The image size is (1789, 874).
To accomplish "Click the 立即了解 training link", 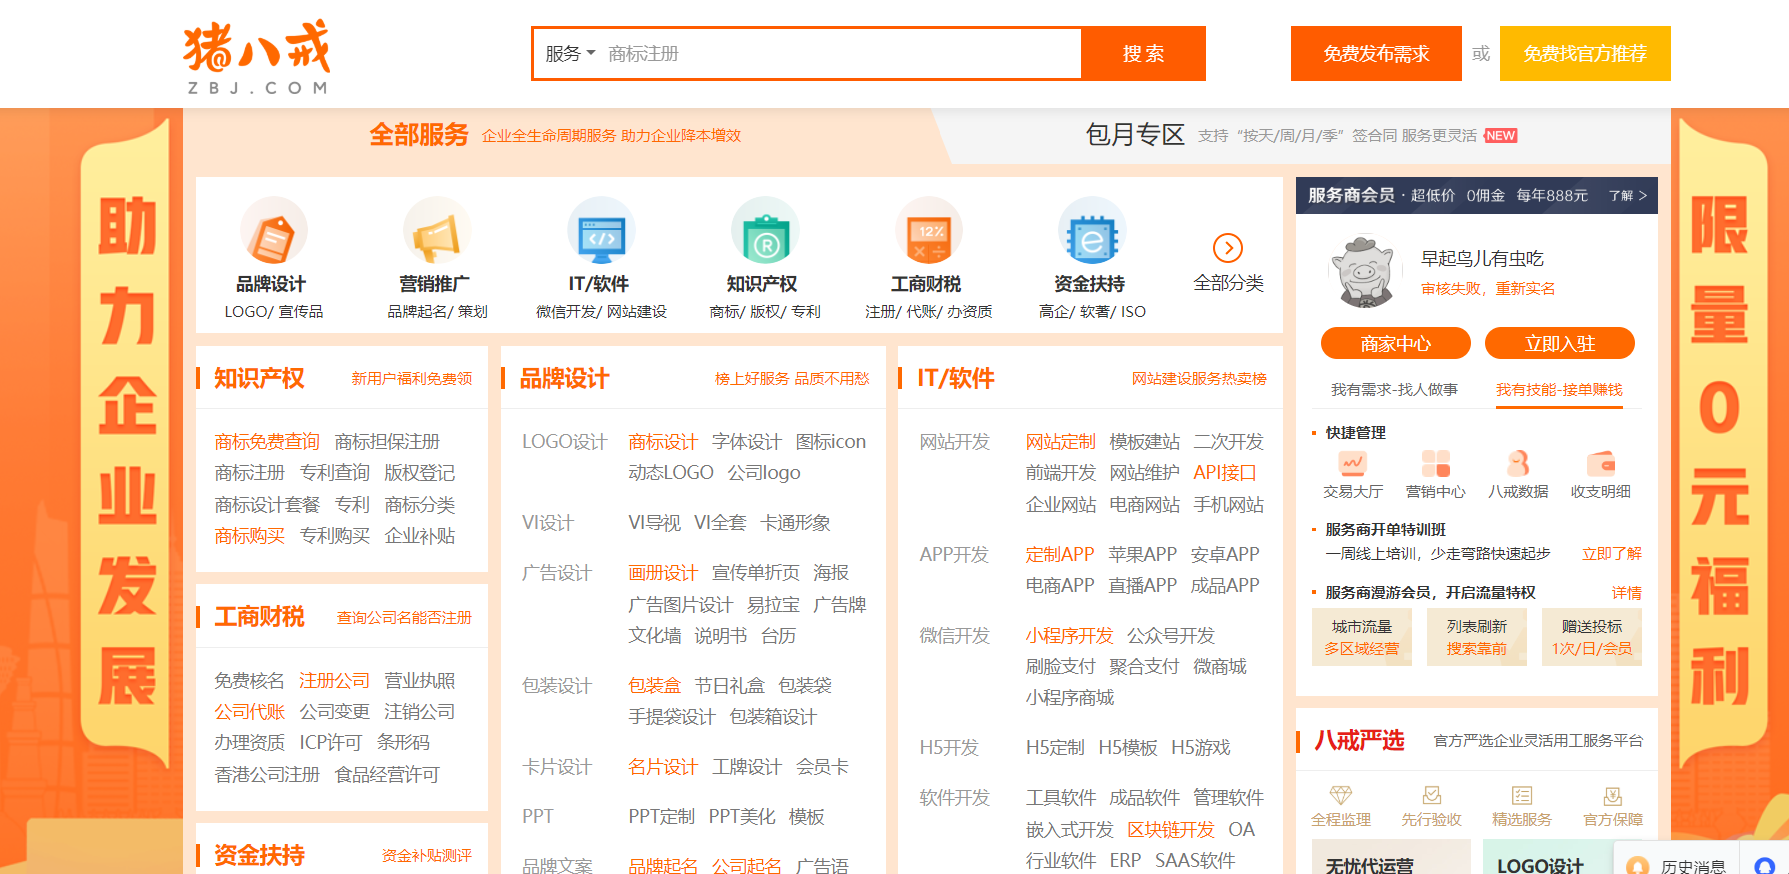I will 1612,553.
